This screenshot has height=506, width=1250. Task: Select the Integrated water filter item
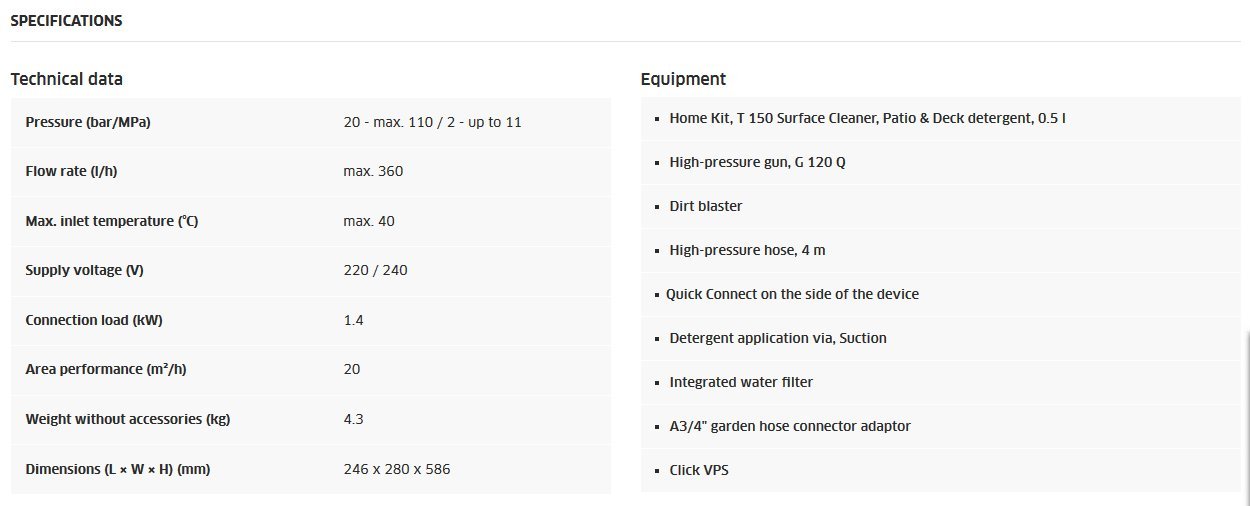click(741, 382)
